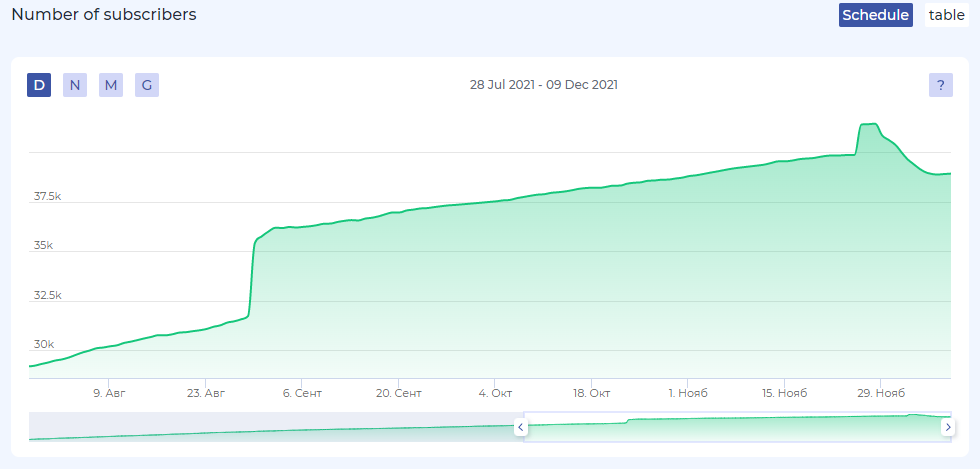Click the 28 Jul 2021 - 09 Dec 2021 label
980x469 pixels.
(544, 85)
